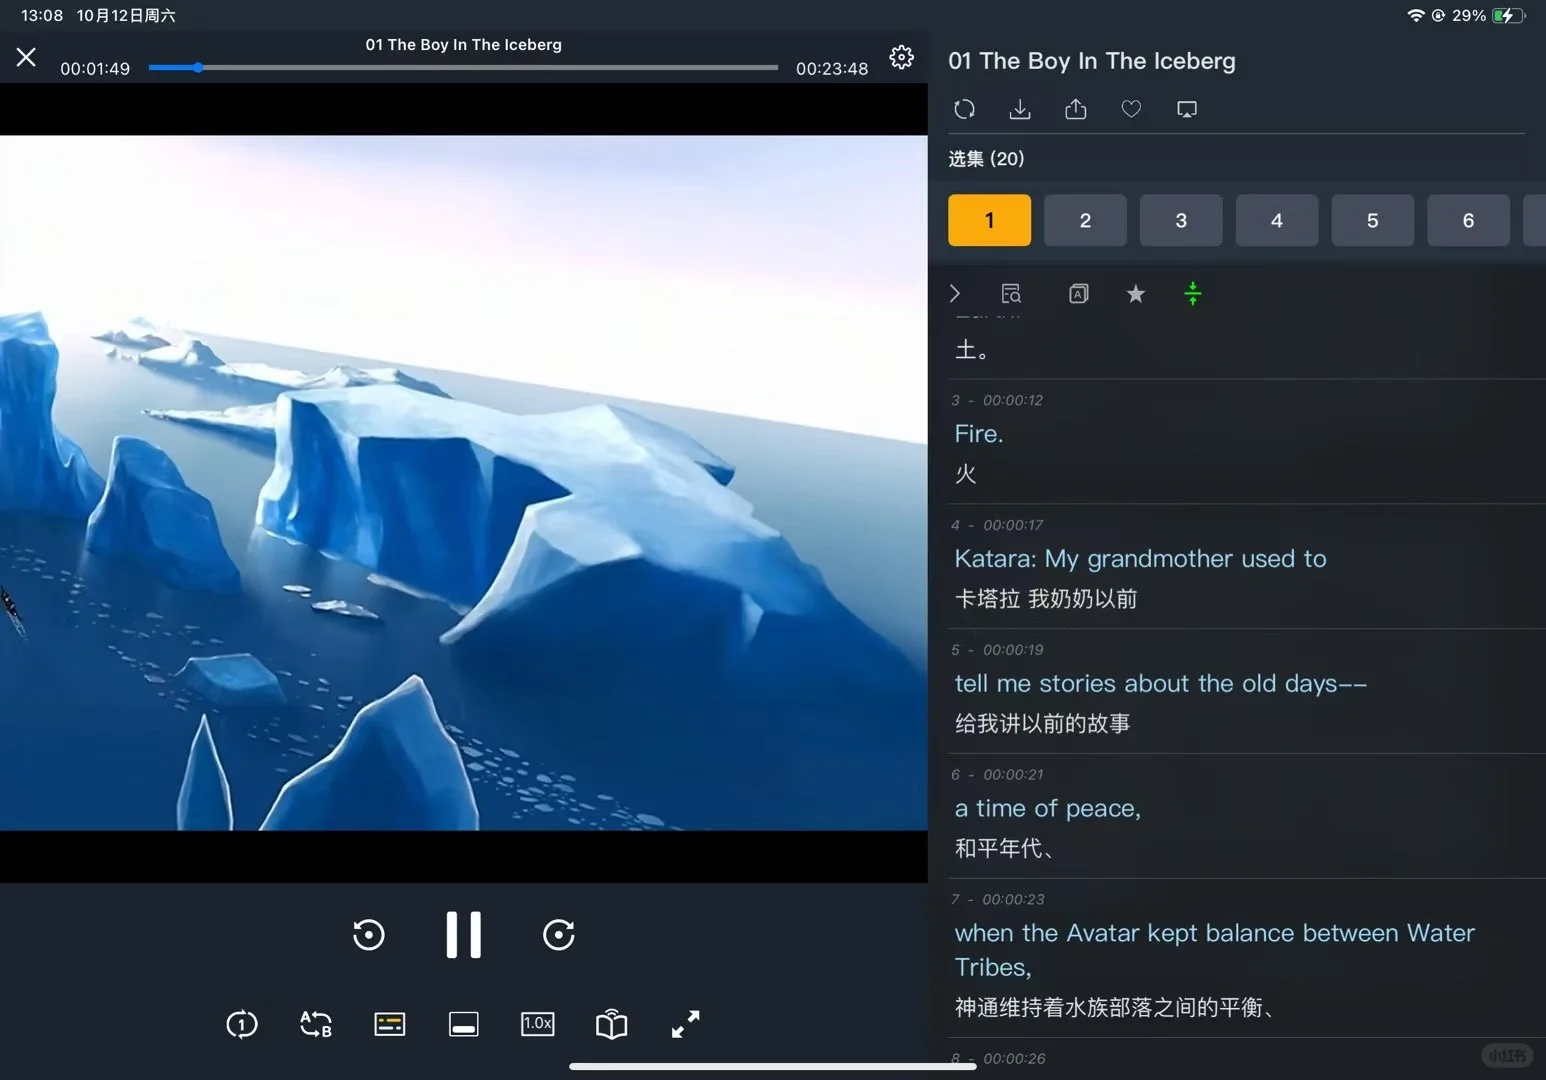Click the Chinese translation 火
1546x1080 pixels.
(x=965, y=474)
